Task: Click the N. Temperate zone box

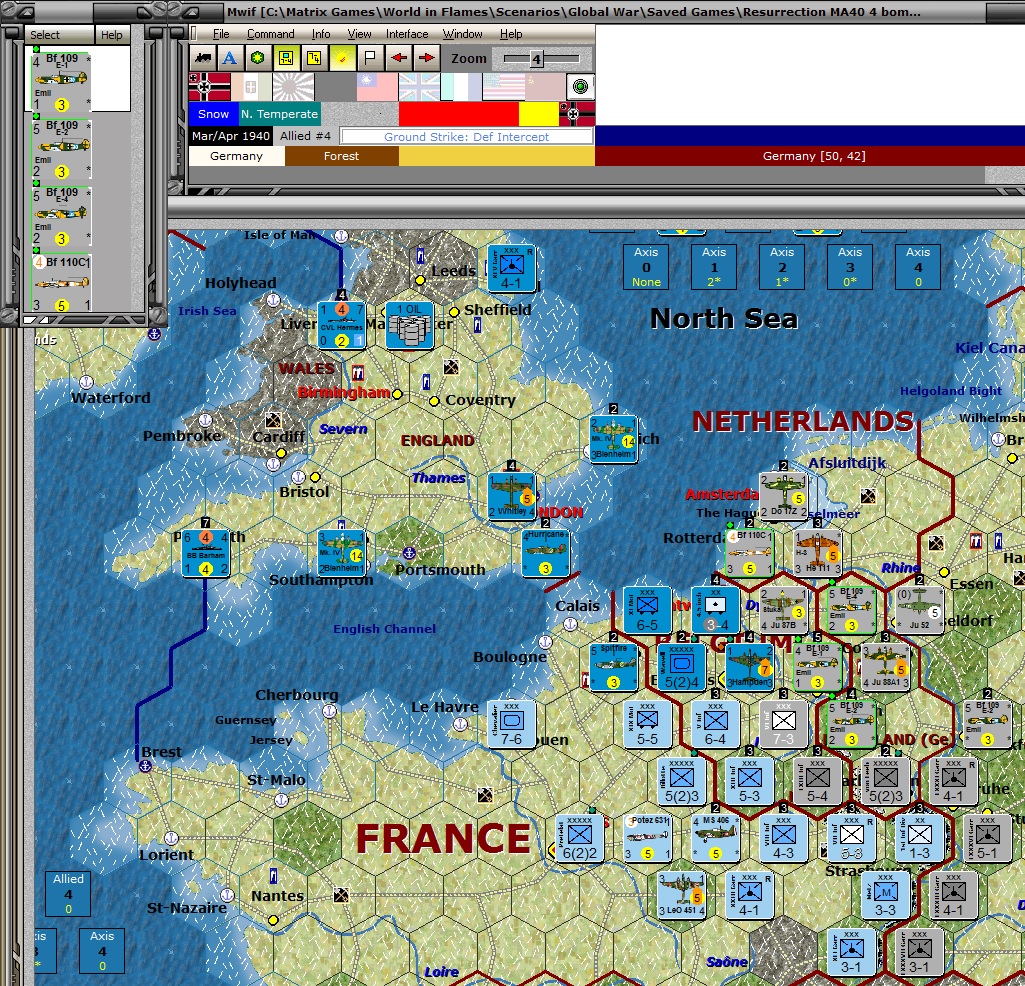Action: (279, 114)
